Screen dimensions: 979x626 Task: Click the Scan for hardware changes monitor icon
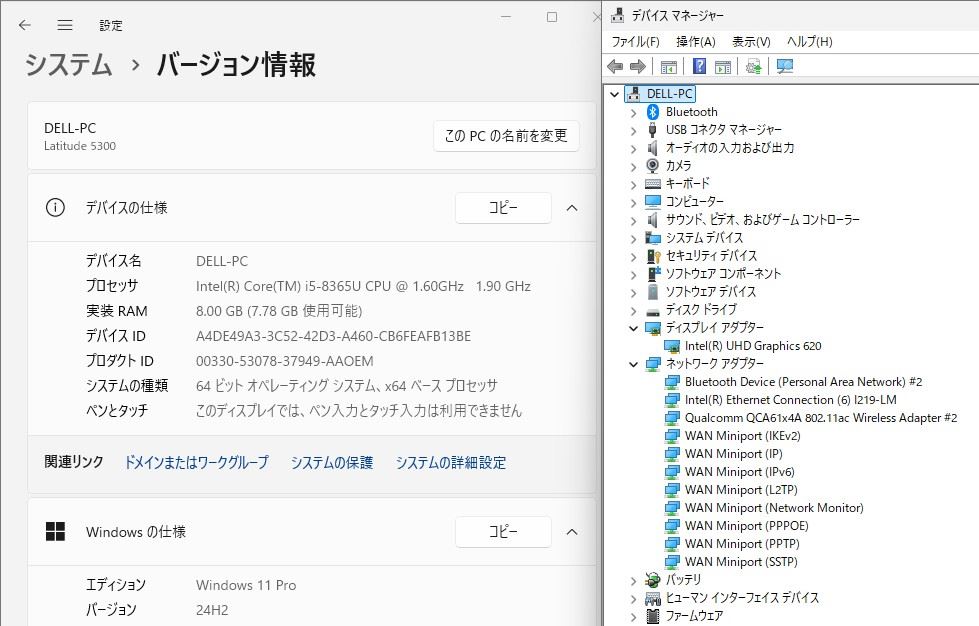coord(785,66)
